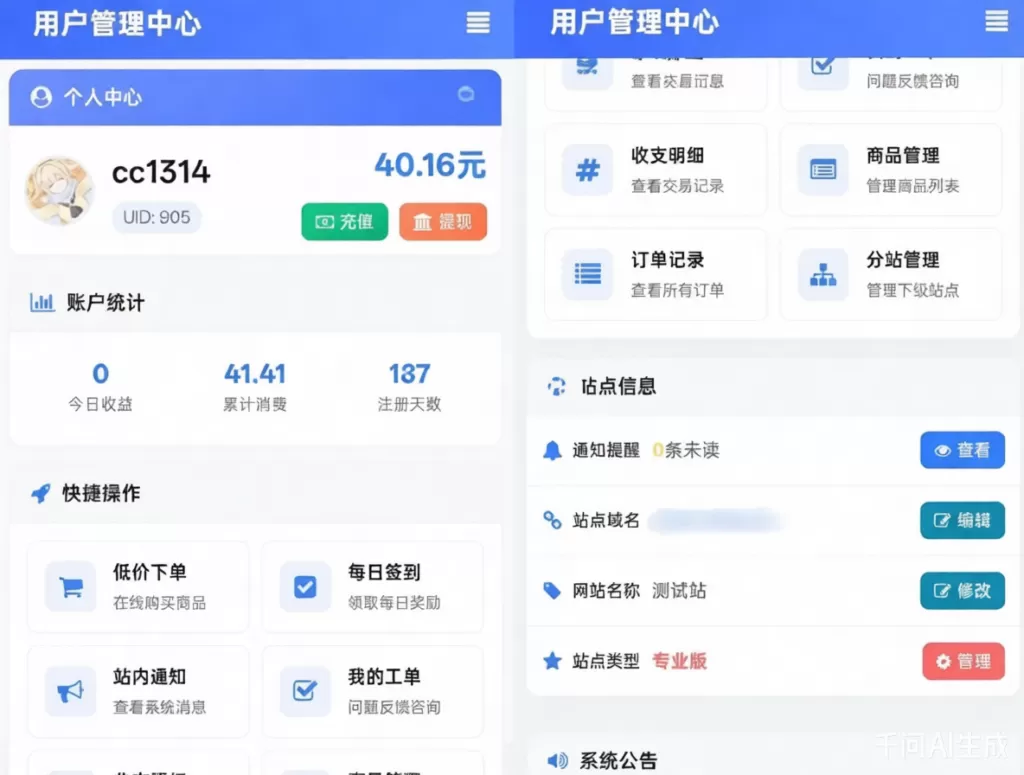Click the 订单记录 list icon
Image resolution: width=1024 pixels, height=775 pixels.
click(x=588, y=274)
